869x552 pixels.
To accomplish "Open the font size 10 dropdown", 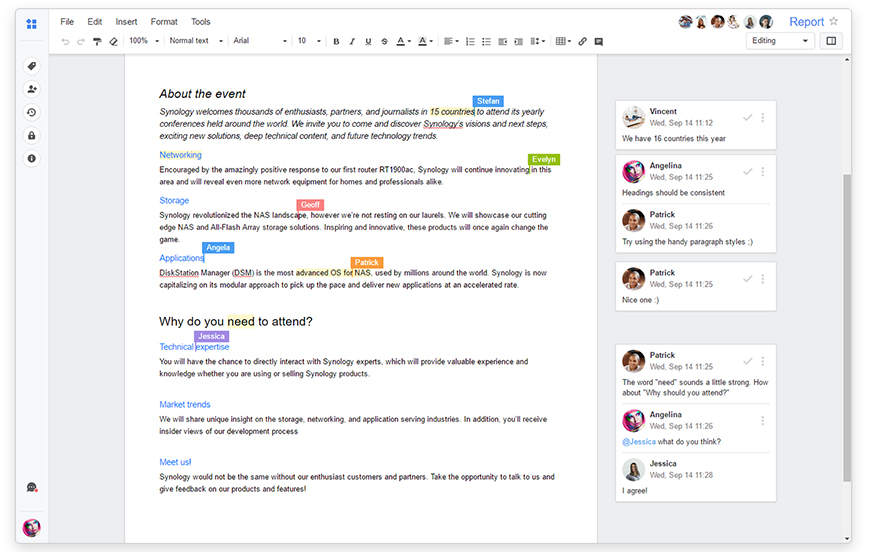I will click(x=309, y=41).
